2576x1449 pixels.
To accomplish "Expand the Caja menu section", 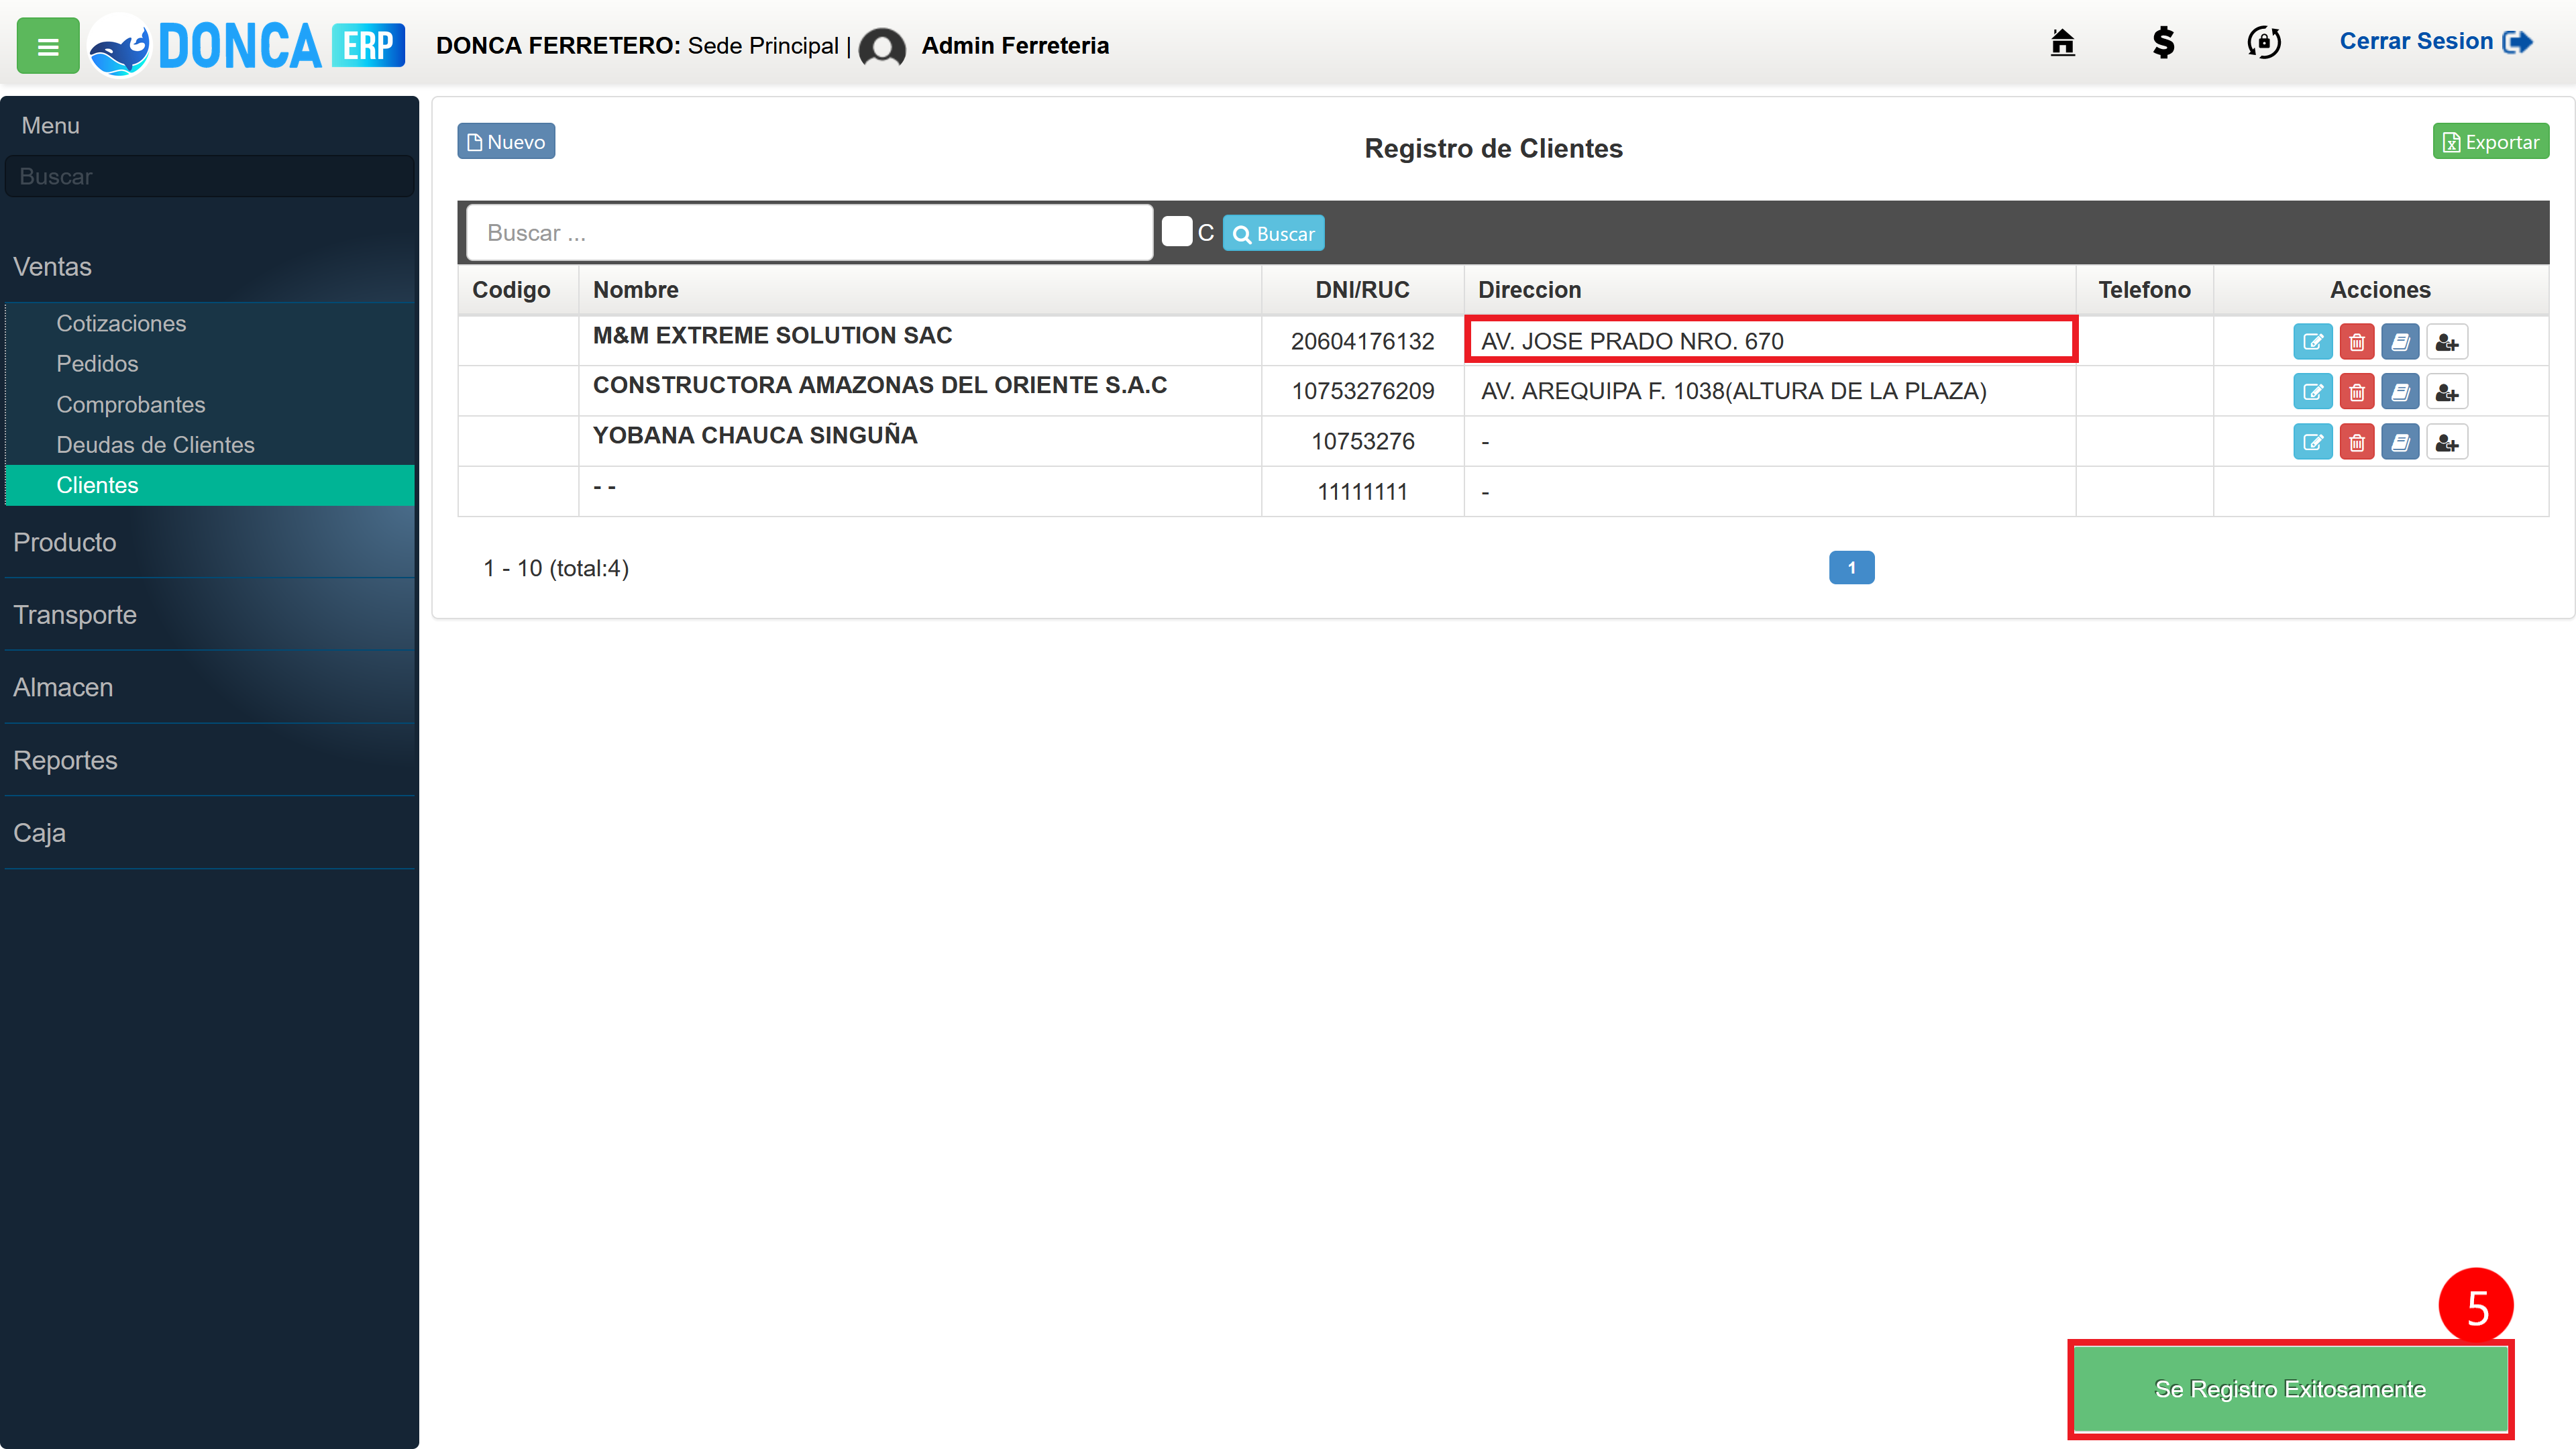I will (x=209, y=833).
